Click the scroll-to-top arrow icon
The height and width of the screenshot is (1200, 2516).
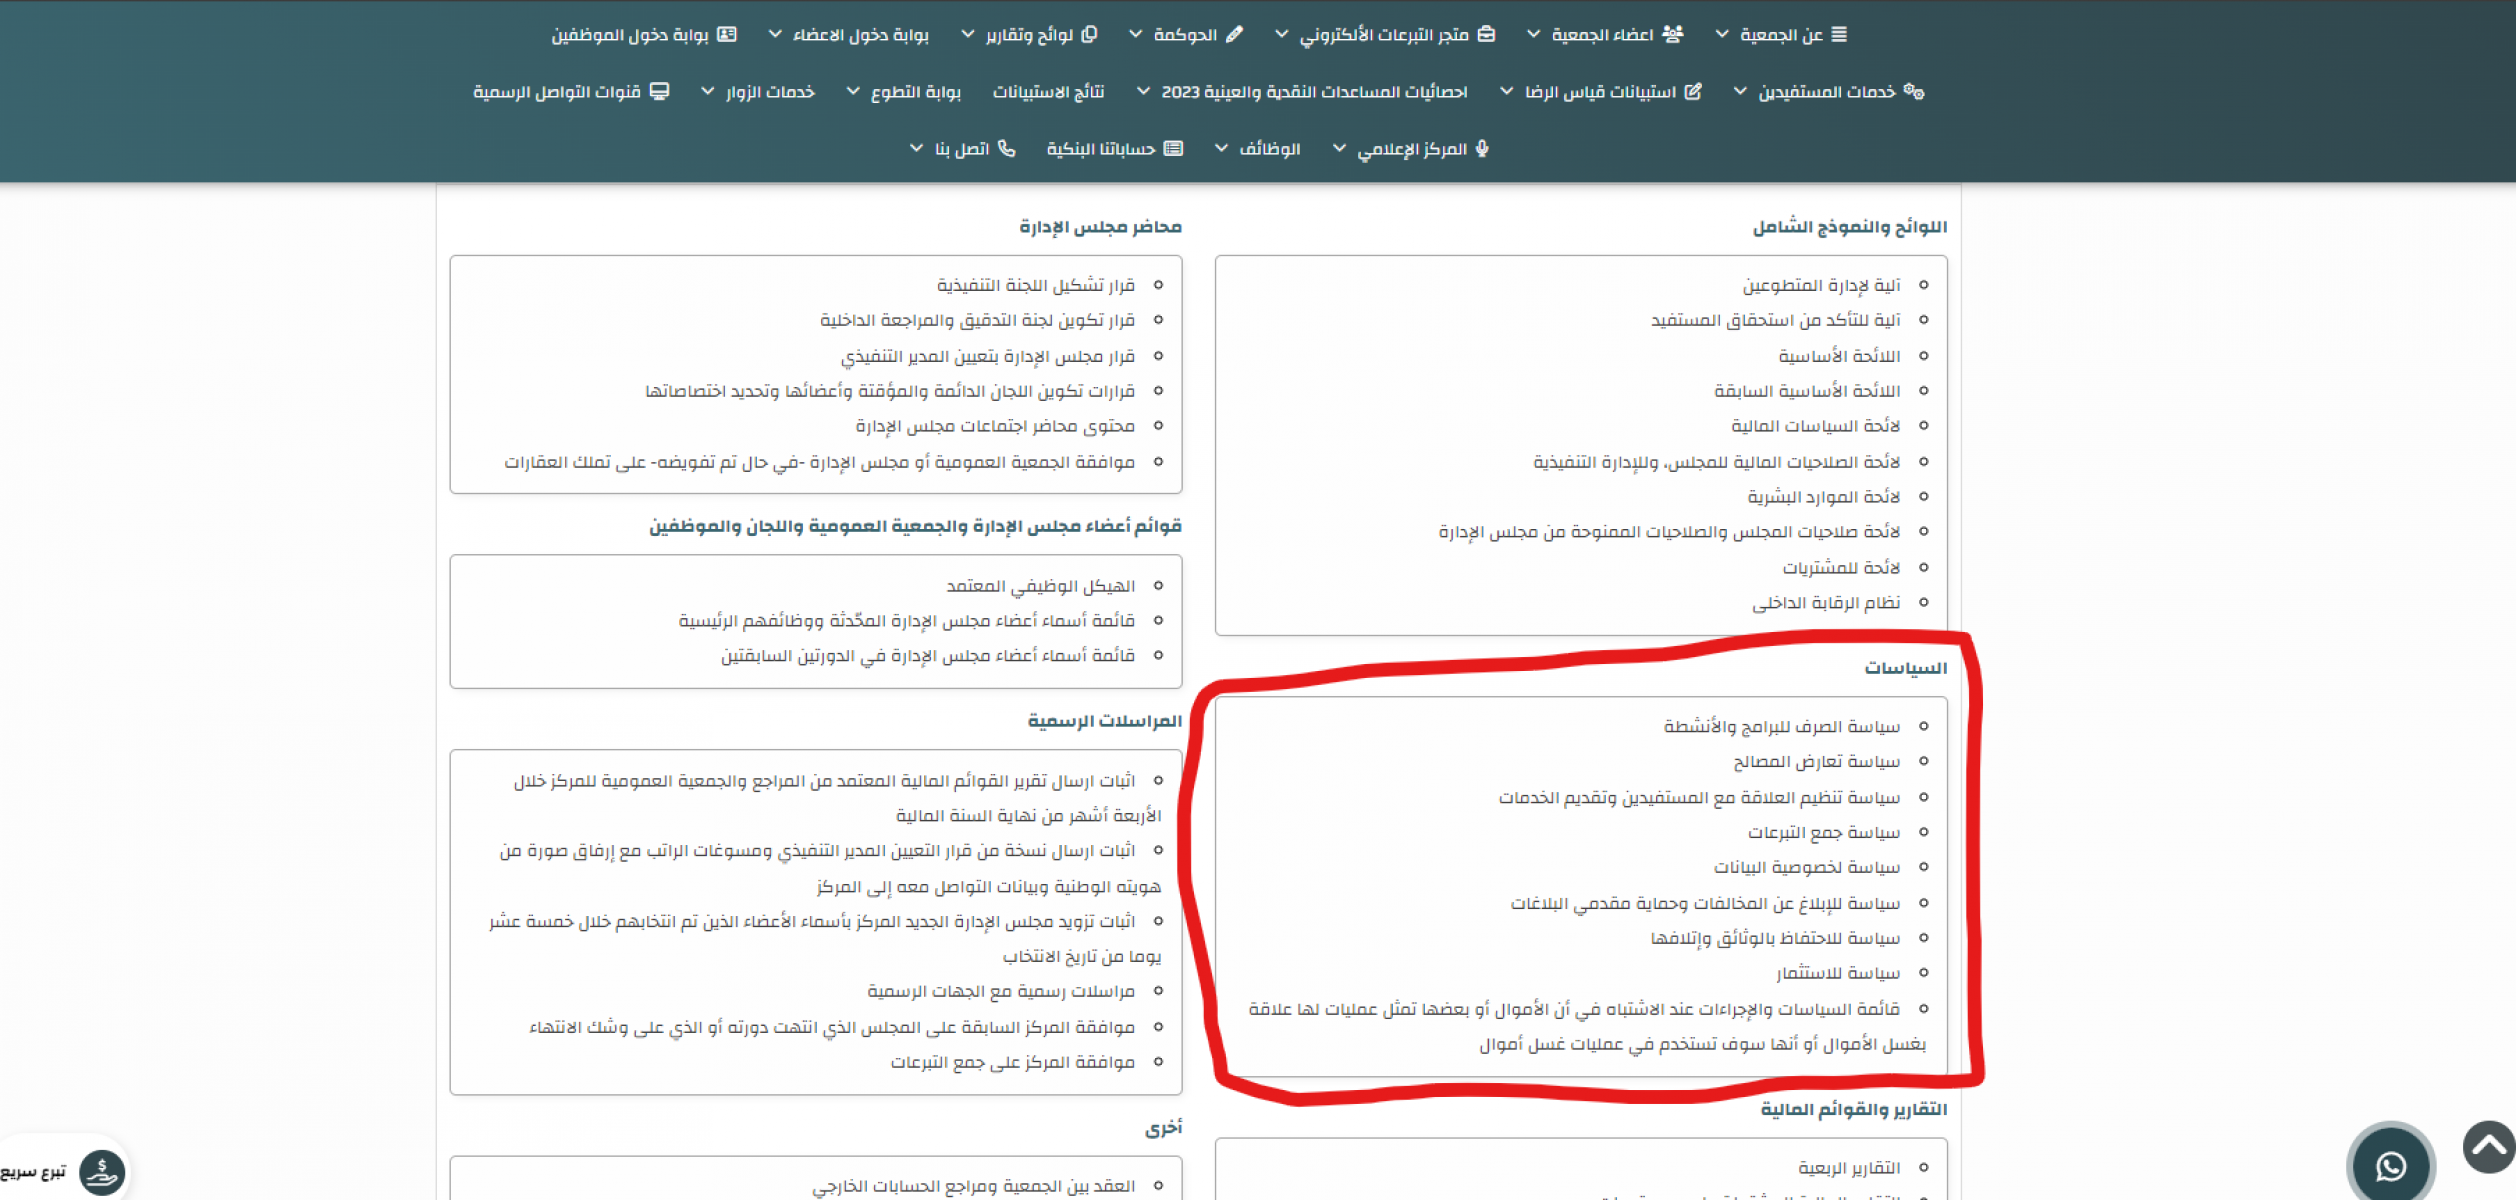point(2489,1147)
